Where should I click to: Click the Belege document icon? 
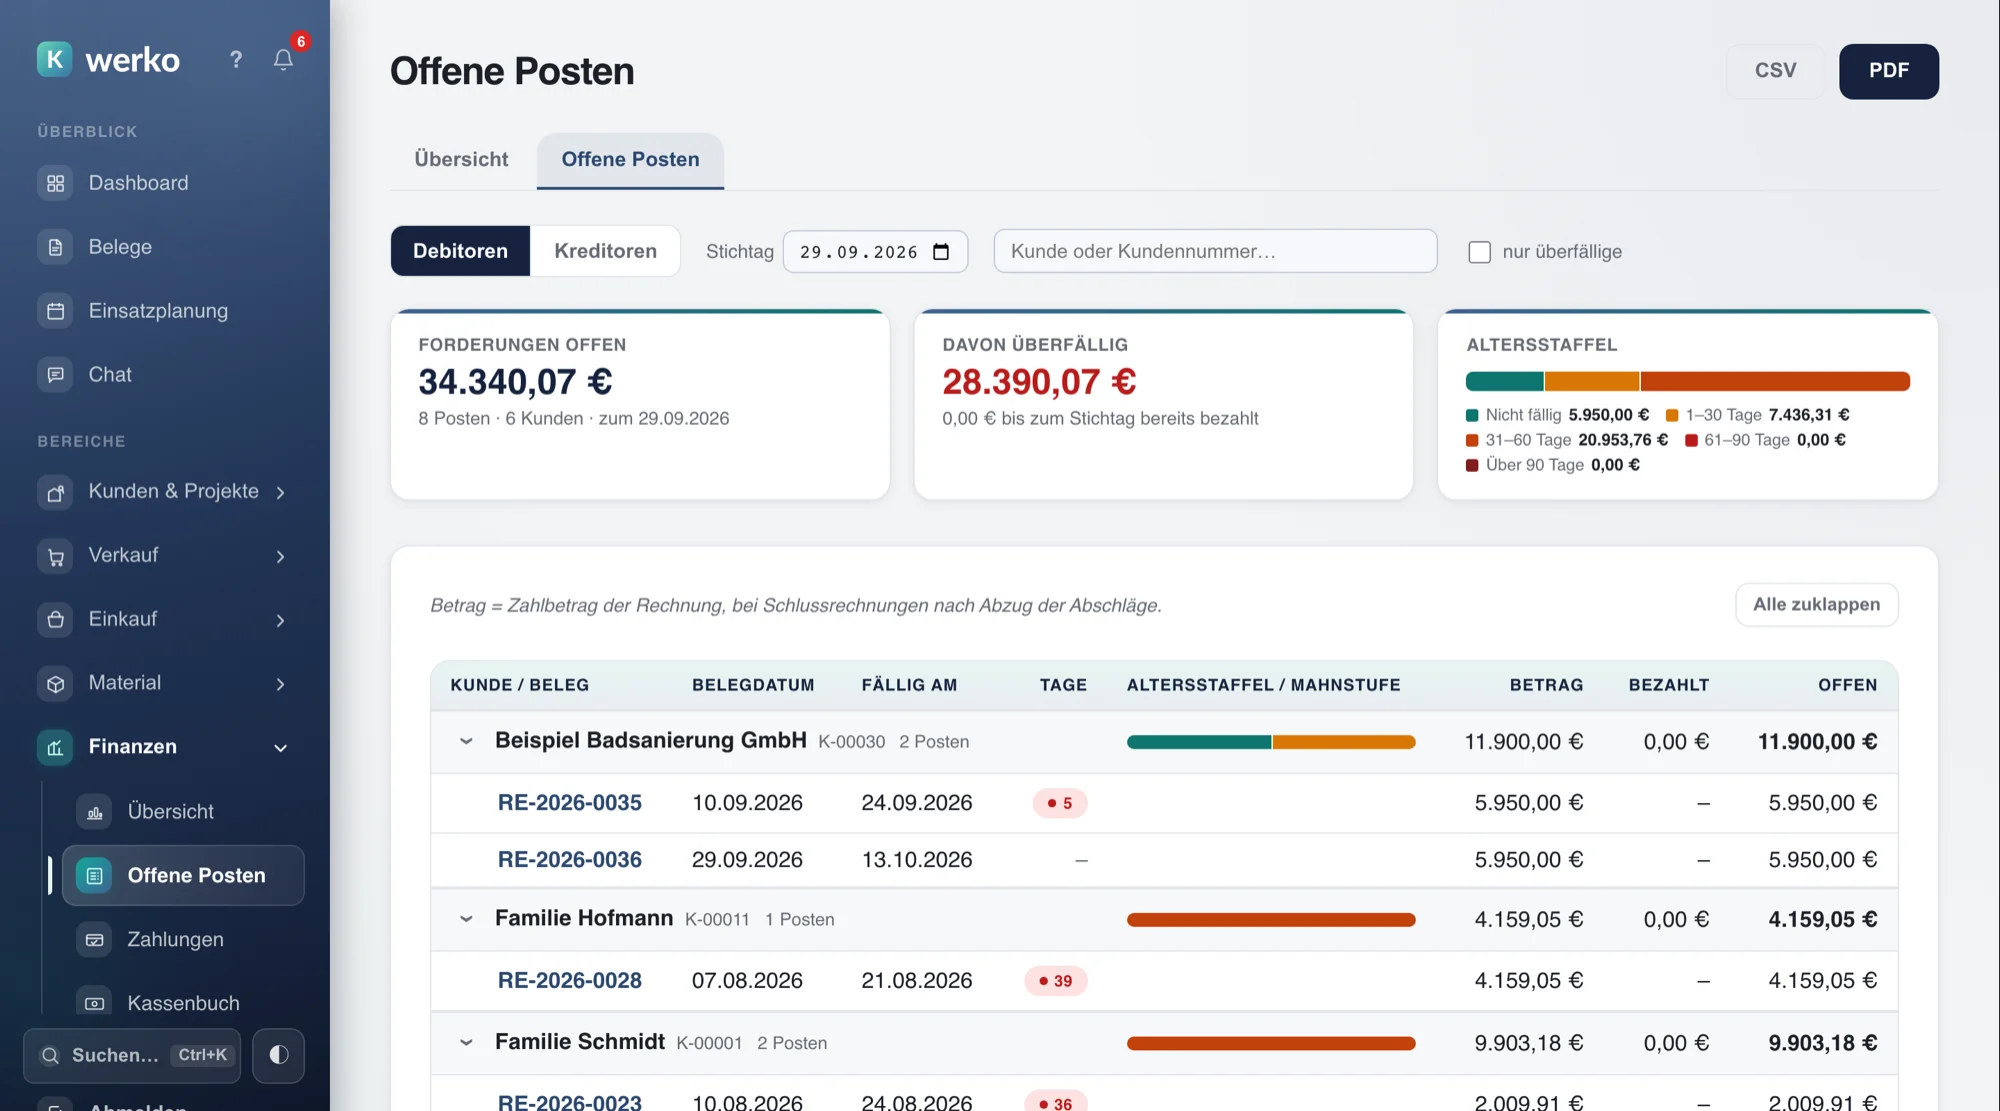[55, 247]
